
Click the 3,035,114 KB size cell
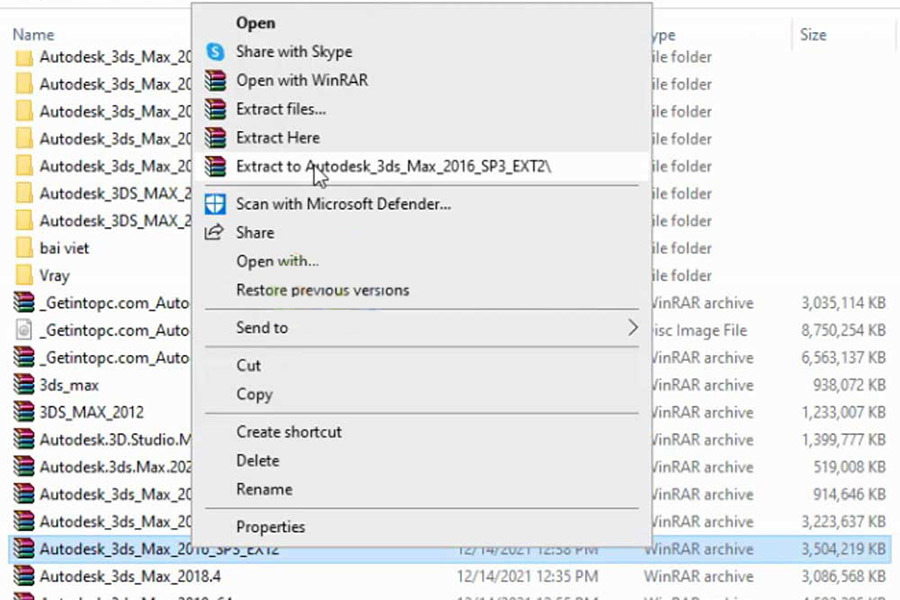843,303
